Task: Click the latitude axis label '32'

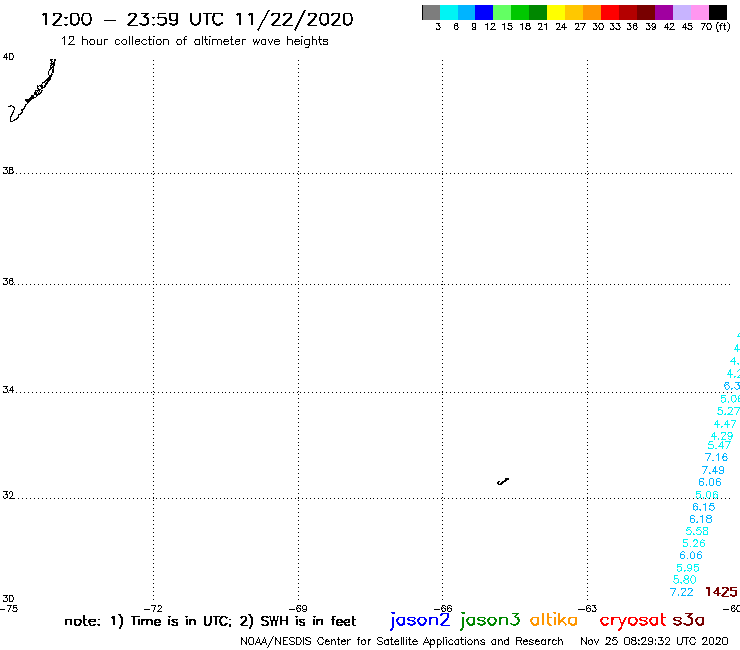Action: (8, 496)
